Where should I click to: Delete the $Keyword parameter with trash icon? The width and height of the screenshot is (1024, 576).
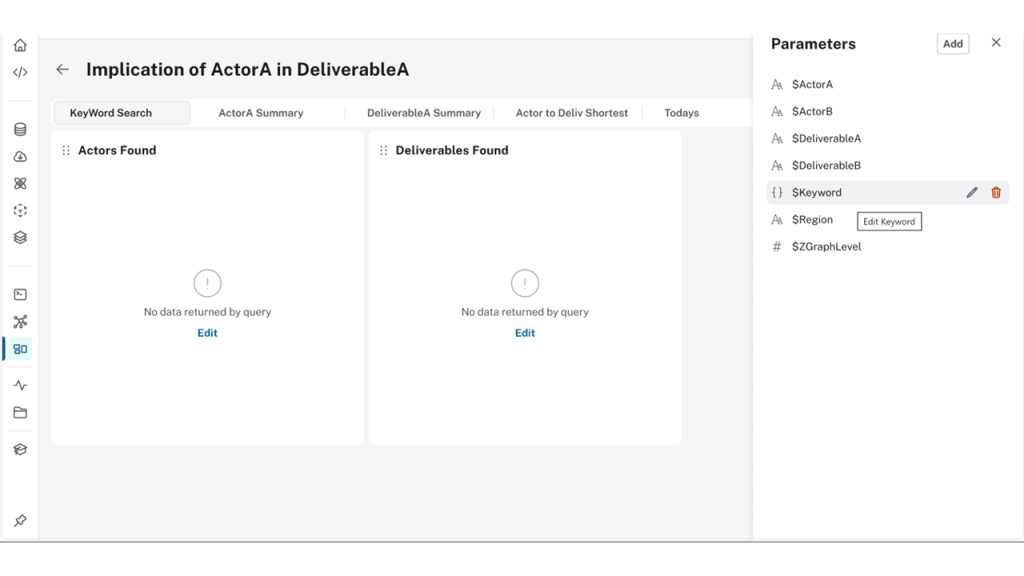point(996,193)
